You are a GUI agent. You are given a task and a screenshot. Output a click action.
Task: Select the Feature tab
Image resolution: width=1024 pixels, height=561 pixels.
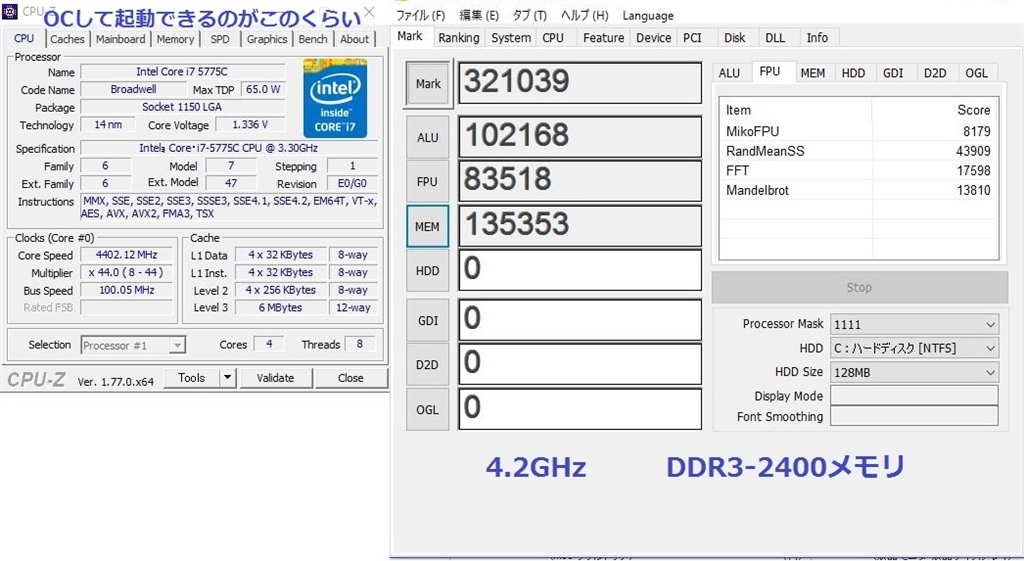[x=603, y=38]
